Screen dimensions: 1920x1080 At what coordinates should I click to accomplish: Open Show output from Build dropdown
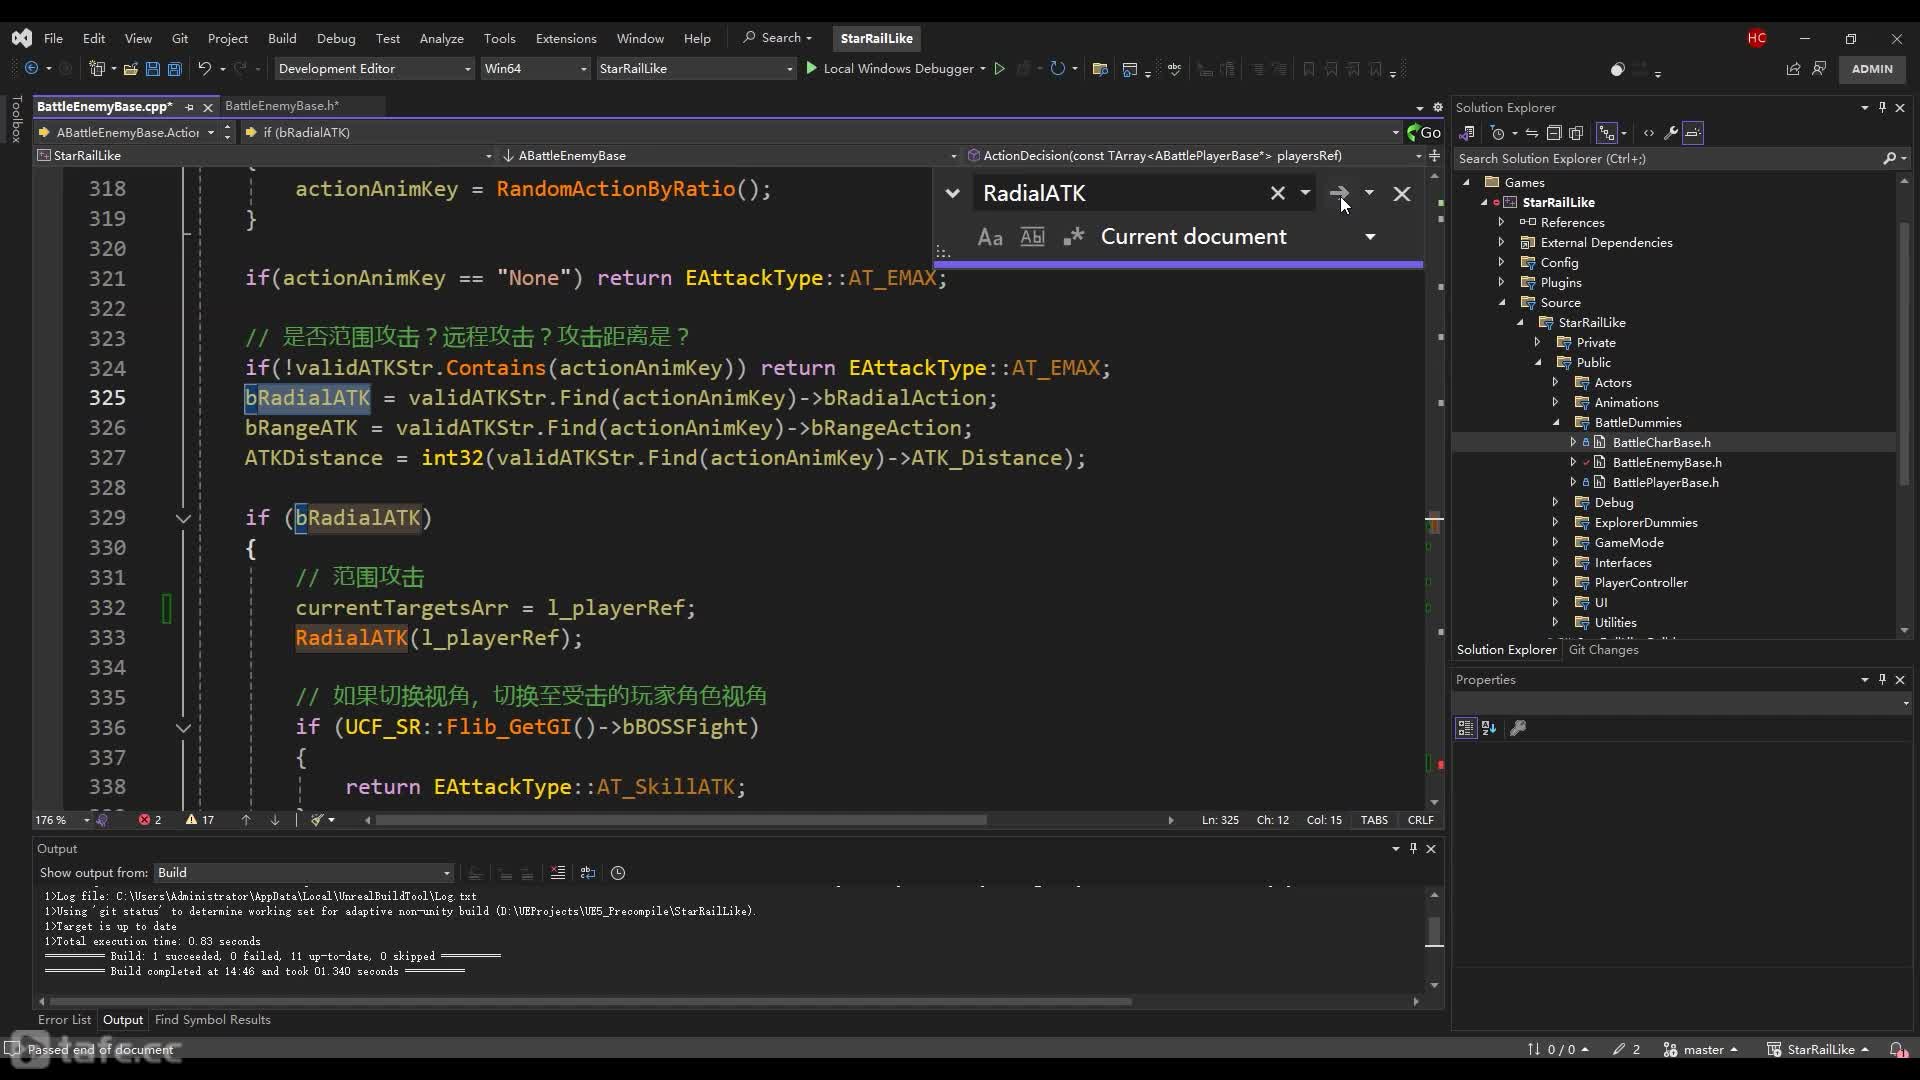(304, 873)
